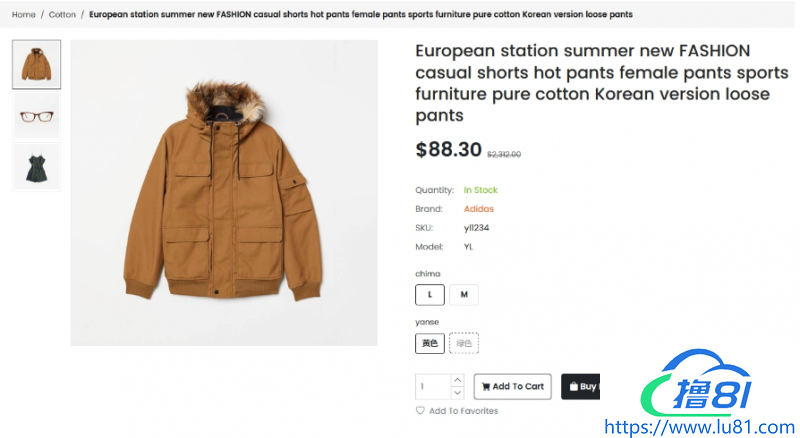The image size is (800, 438).
Task: Open the Adidas brand link
Action: pyautogui.click(x=479, y=209)
